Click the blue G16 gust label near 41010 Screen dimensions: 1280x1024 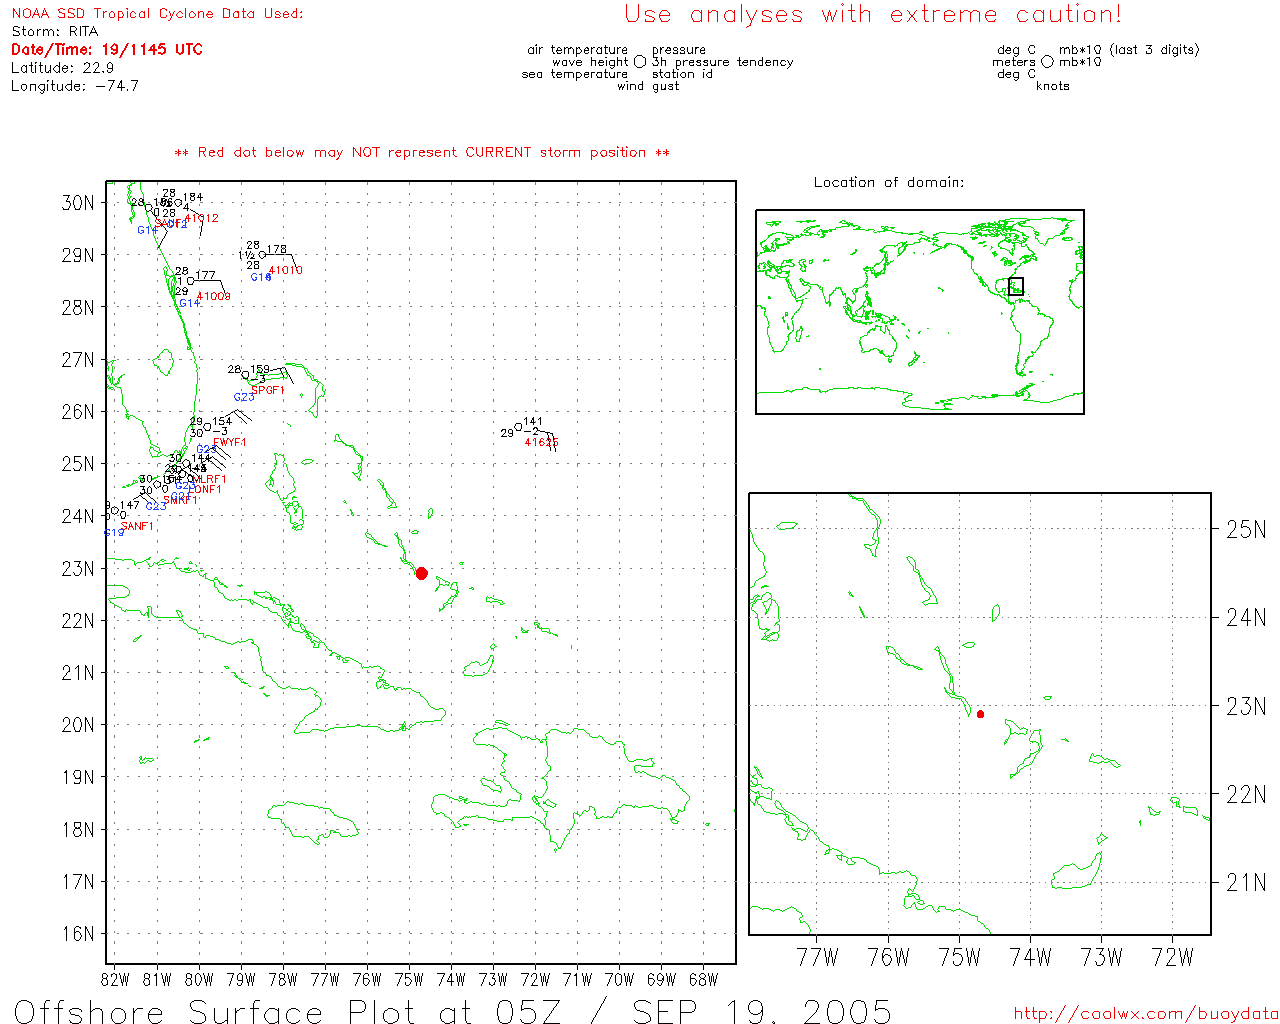coord(261,277)
